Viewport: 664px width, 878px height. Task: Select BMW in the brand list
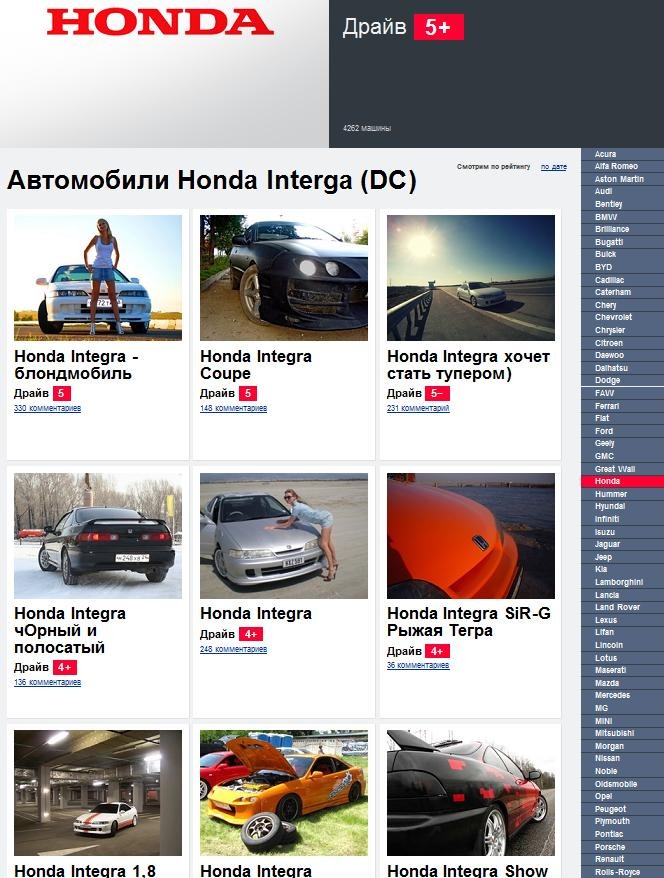point(606,217)
